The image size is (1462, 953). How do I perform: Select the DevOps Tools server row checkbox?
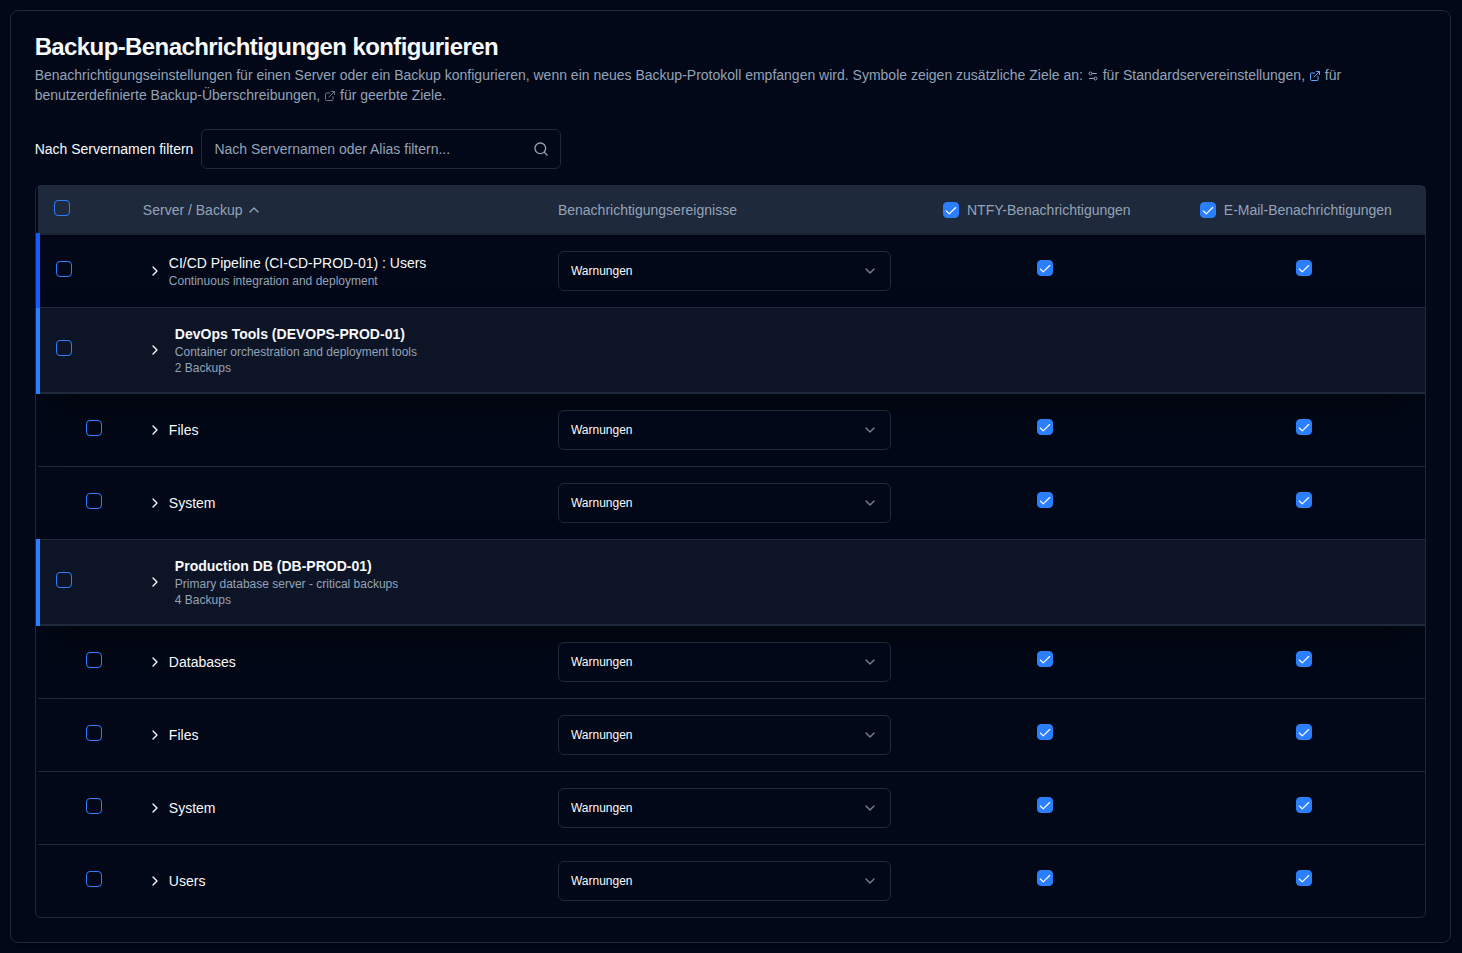(64, 348)
